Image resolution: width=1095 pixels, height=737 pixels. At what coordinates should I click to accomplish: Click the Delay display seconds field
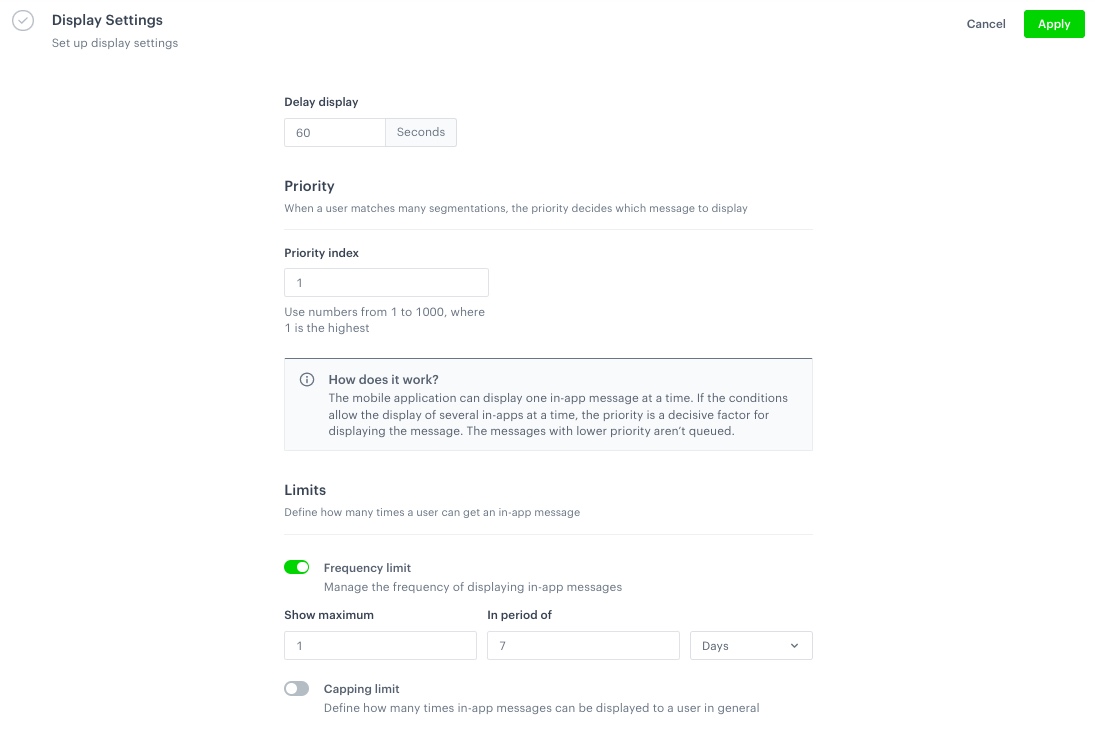pos(335,132)
